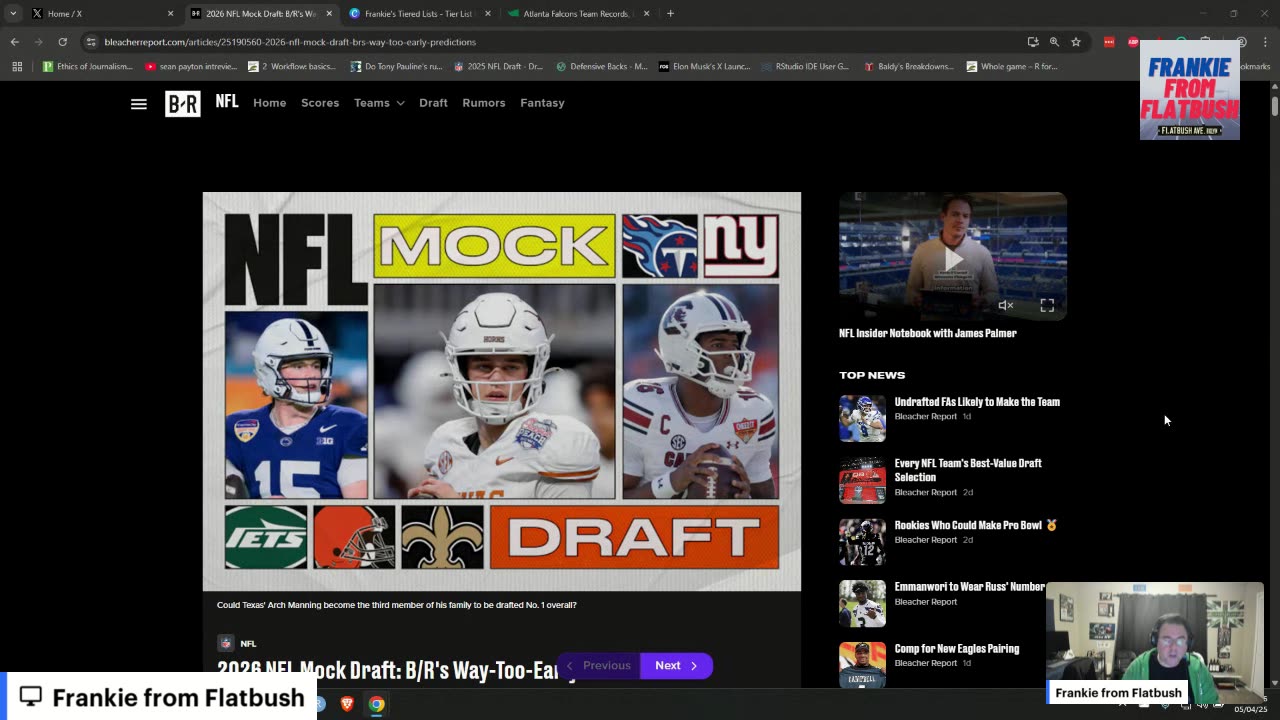Bookmark this page with the star icon
Image resolution: width=1280 pixels, height=720 pixels.
click(1076, 42)
